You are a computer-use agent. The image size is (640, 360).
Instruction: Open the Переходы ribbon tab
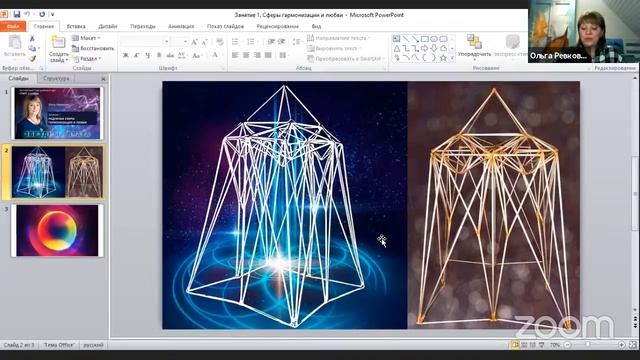[x=143, y=26]
